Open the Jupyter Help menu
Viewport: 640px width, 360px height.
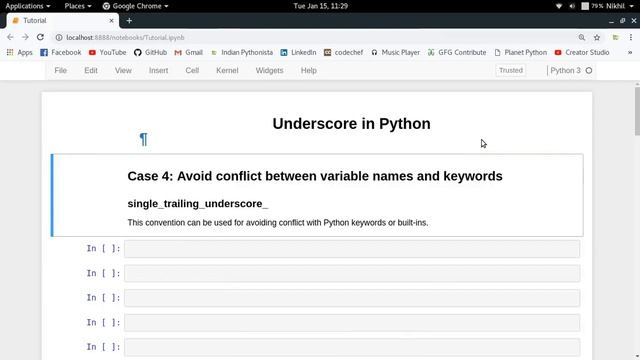click(x=309, y=70)
